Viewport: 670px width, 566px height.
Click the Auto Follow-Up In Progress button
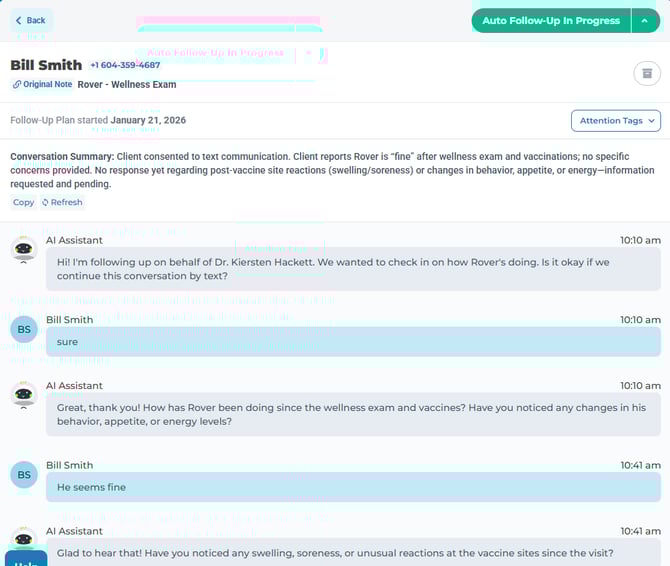tap(550, 20)
